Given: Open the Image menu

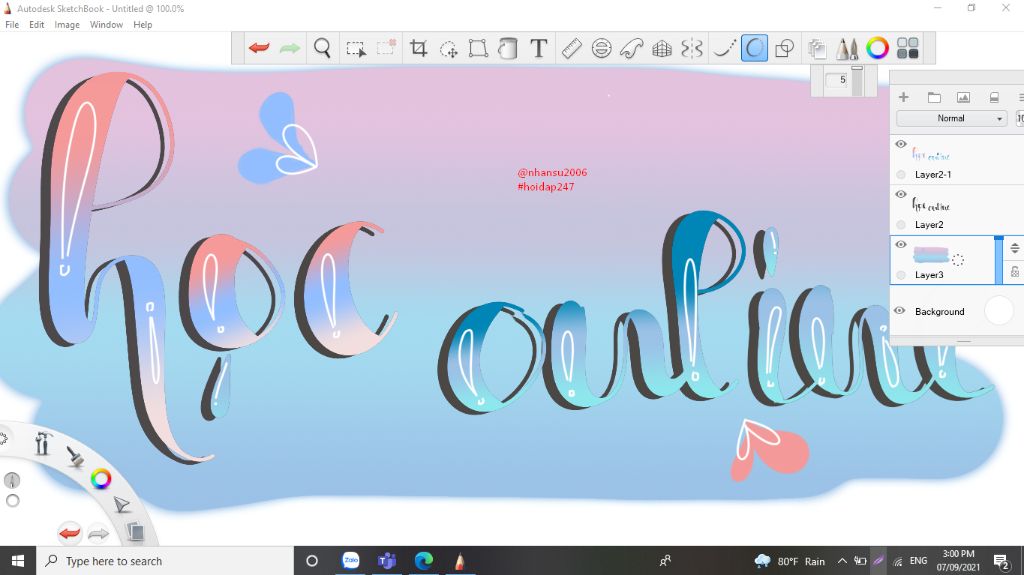Looking at the screenshot, I should (x=67, y=25).
